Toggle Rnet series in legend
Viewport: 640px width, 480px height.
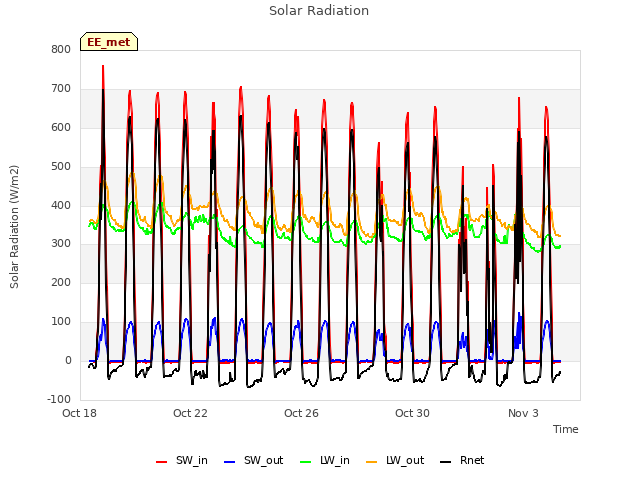(x=462, y=460)
